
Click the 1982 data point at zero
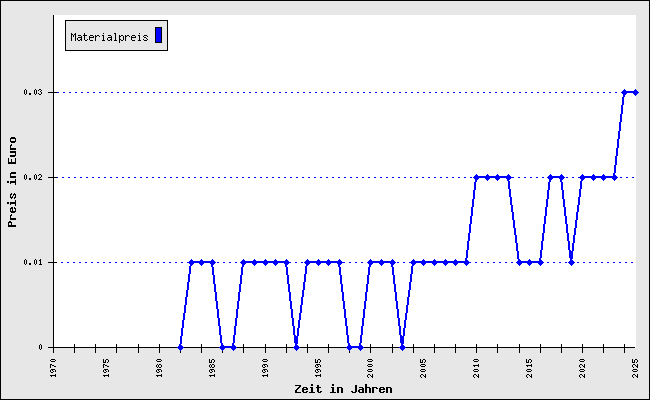(x=180, y=347)
